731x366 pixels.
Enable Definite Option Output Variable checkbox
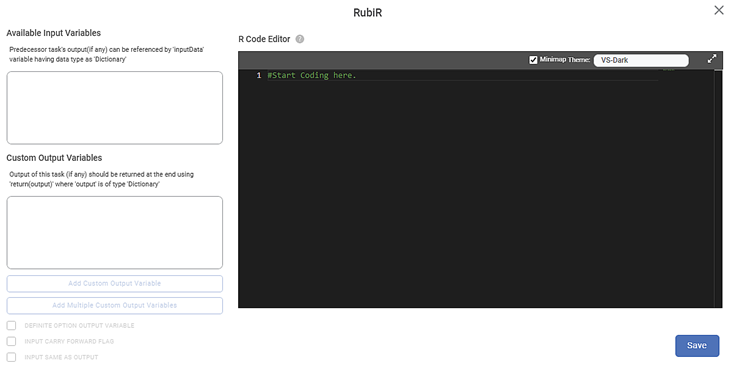(x=12, y=325)
